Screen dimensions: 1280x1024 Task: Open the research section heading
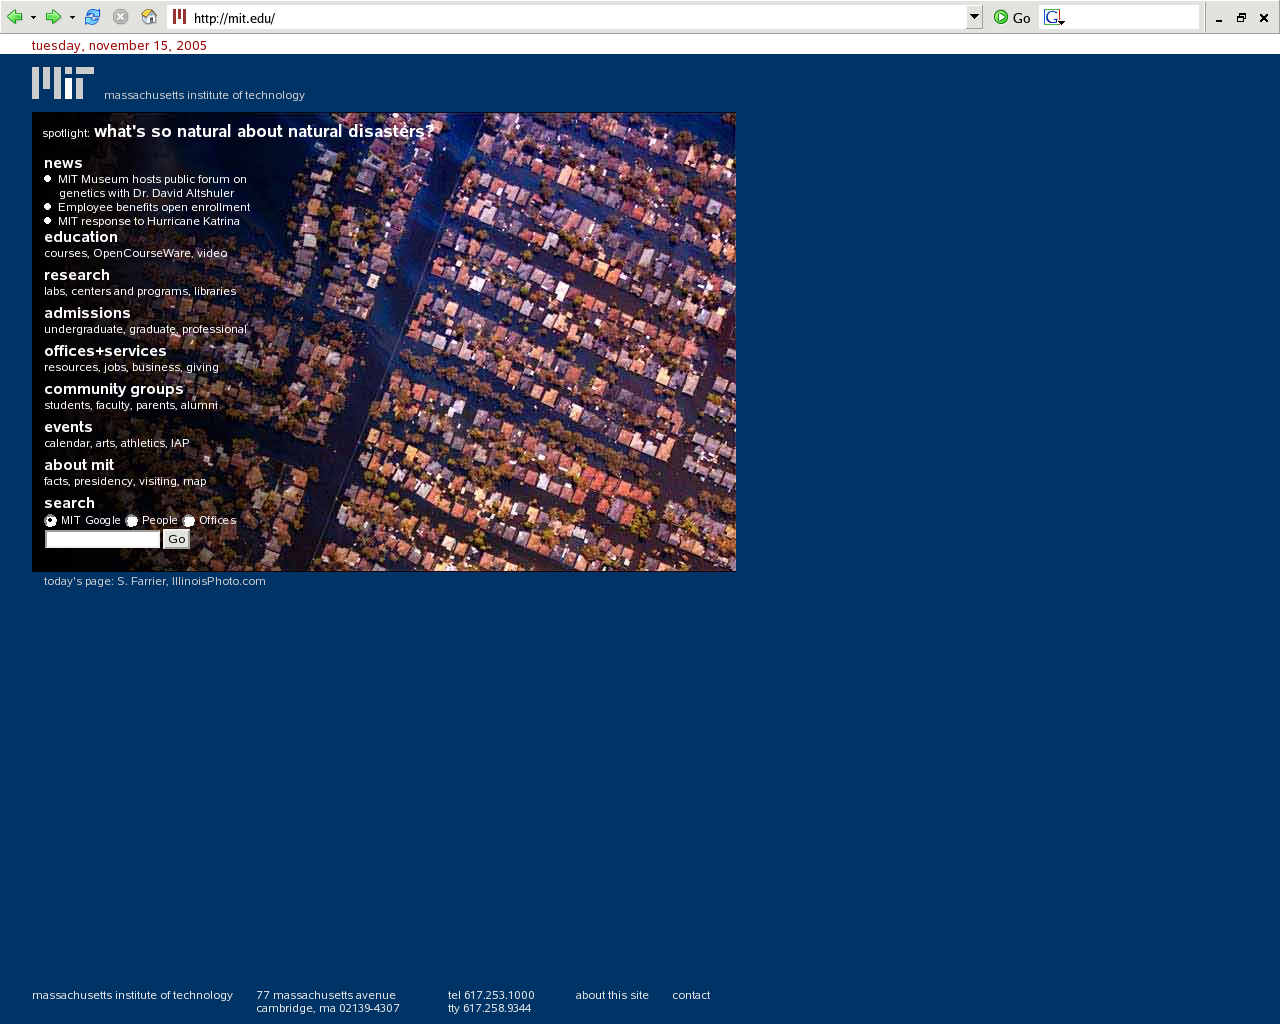[77, 275]
